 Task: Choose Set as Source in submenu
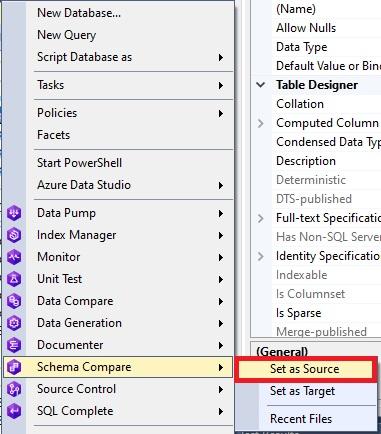coord(306,369)
